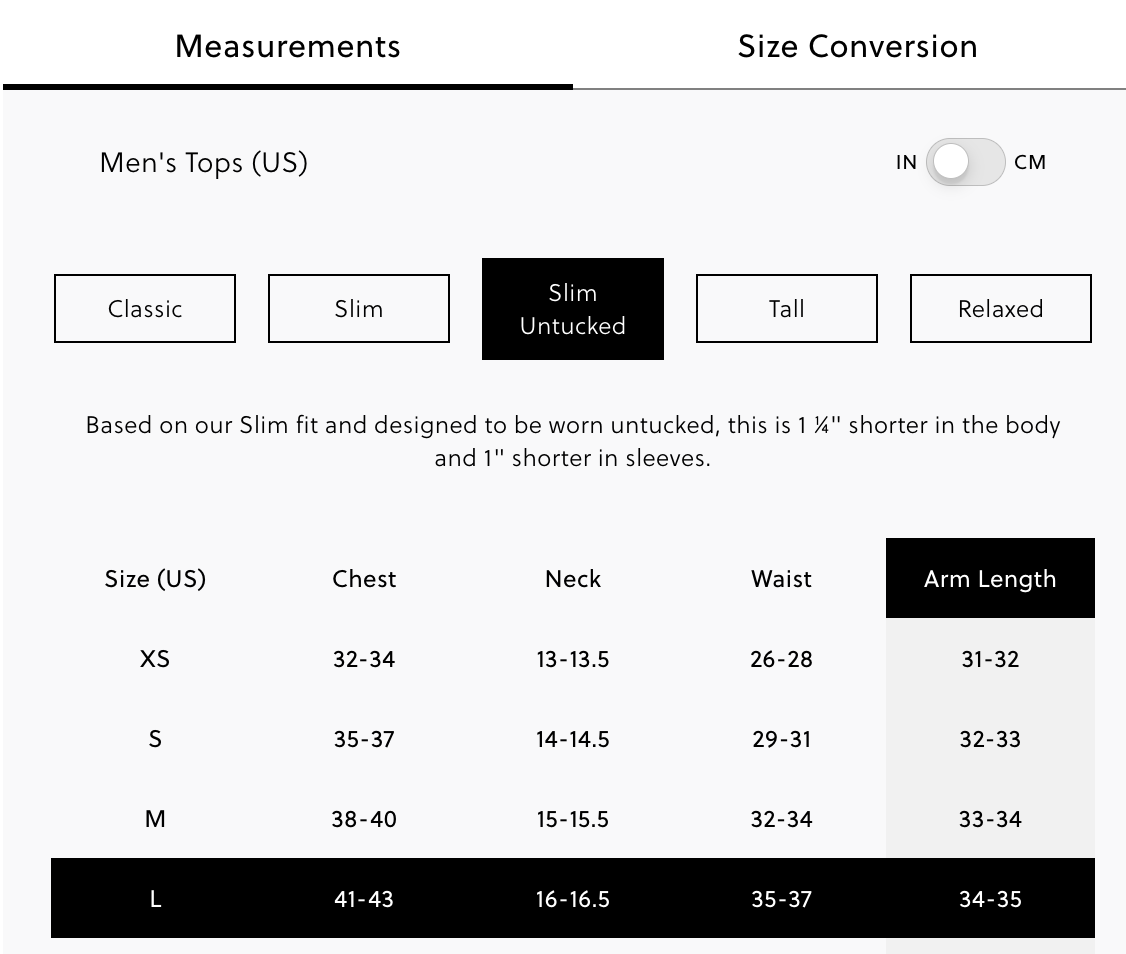The height and width of the screenshot is (954, 1126).
Task: Highlight the Arm Length column header
Action: (990, 578)
